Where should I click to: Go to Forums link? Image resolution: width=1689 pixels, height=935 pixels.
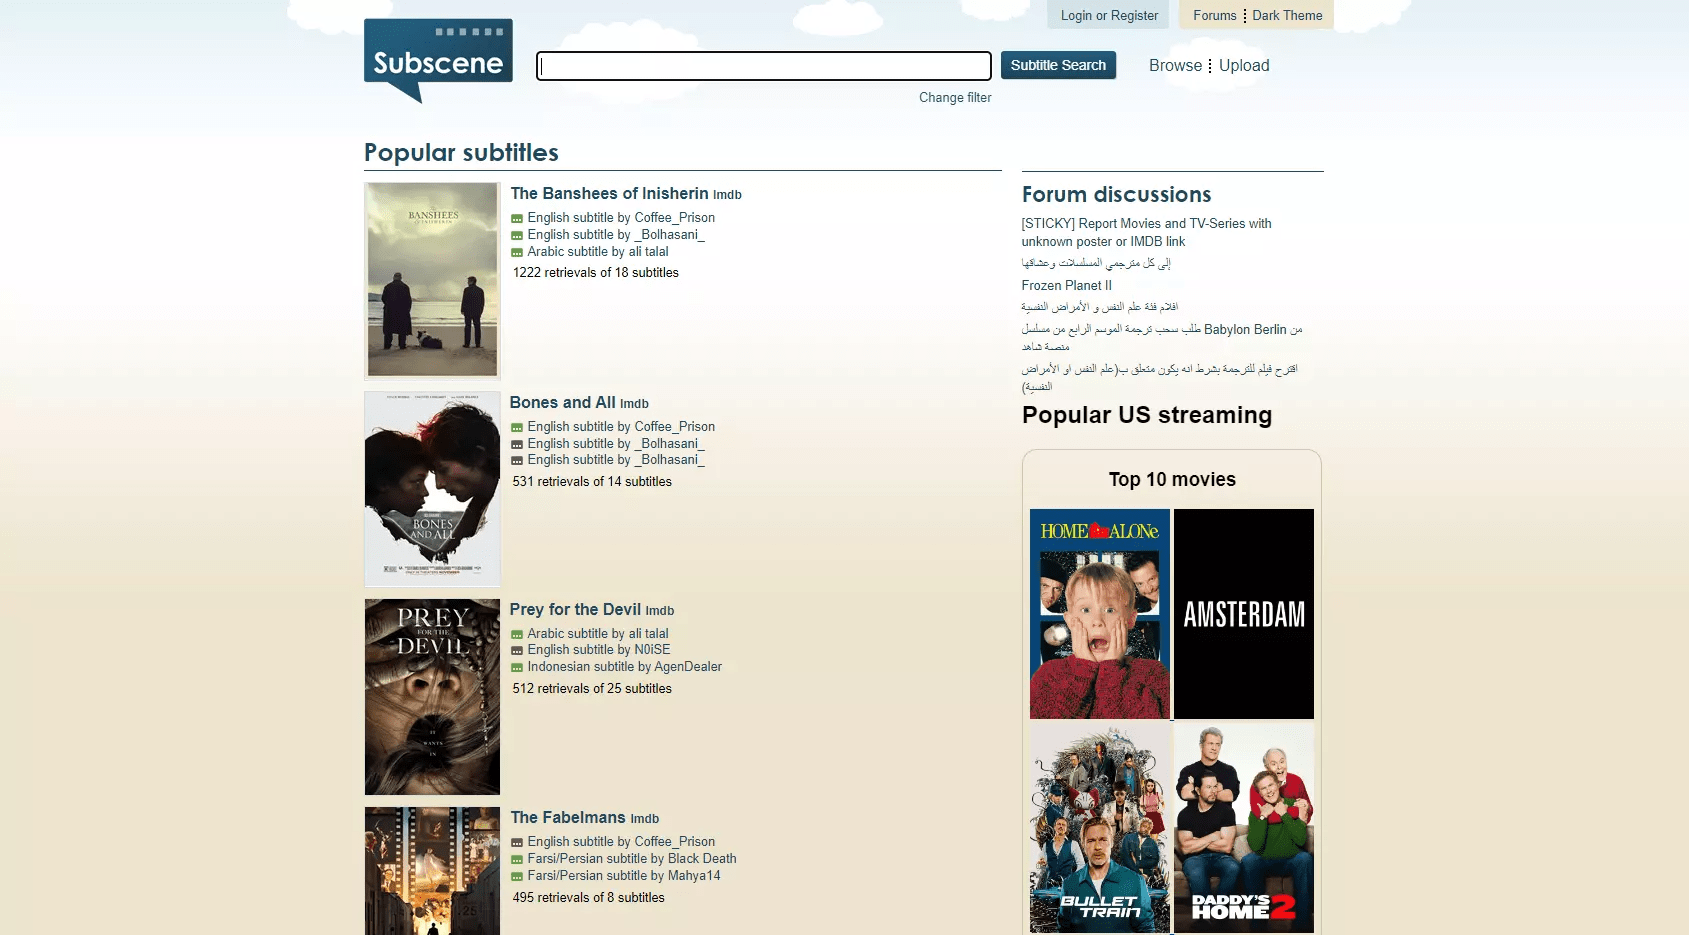[x=1214, y=15]
